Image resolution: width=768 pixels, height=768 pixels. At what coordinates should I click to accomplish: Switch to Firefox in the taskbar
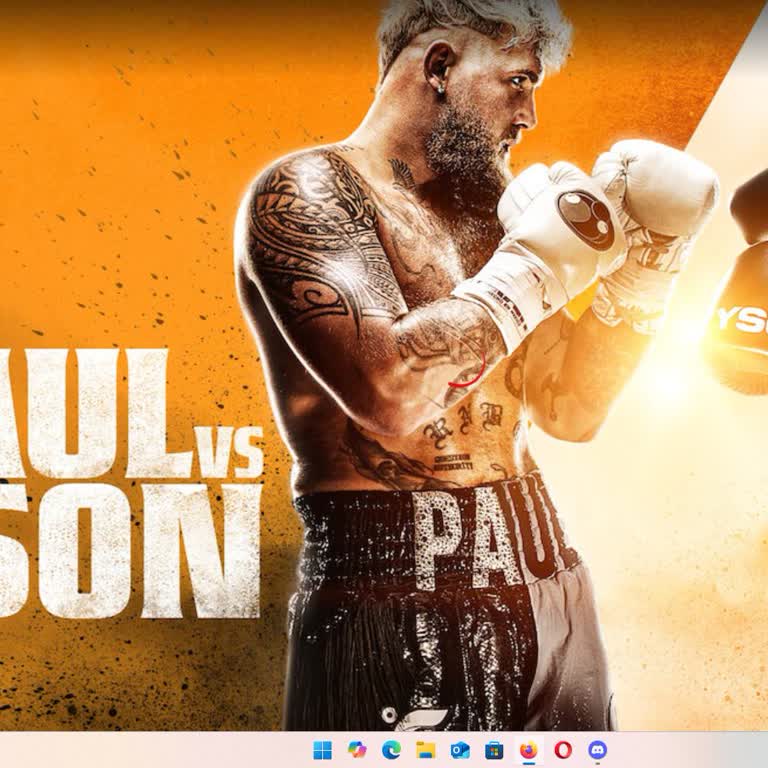coord(528,750)
